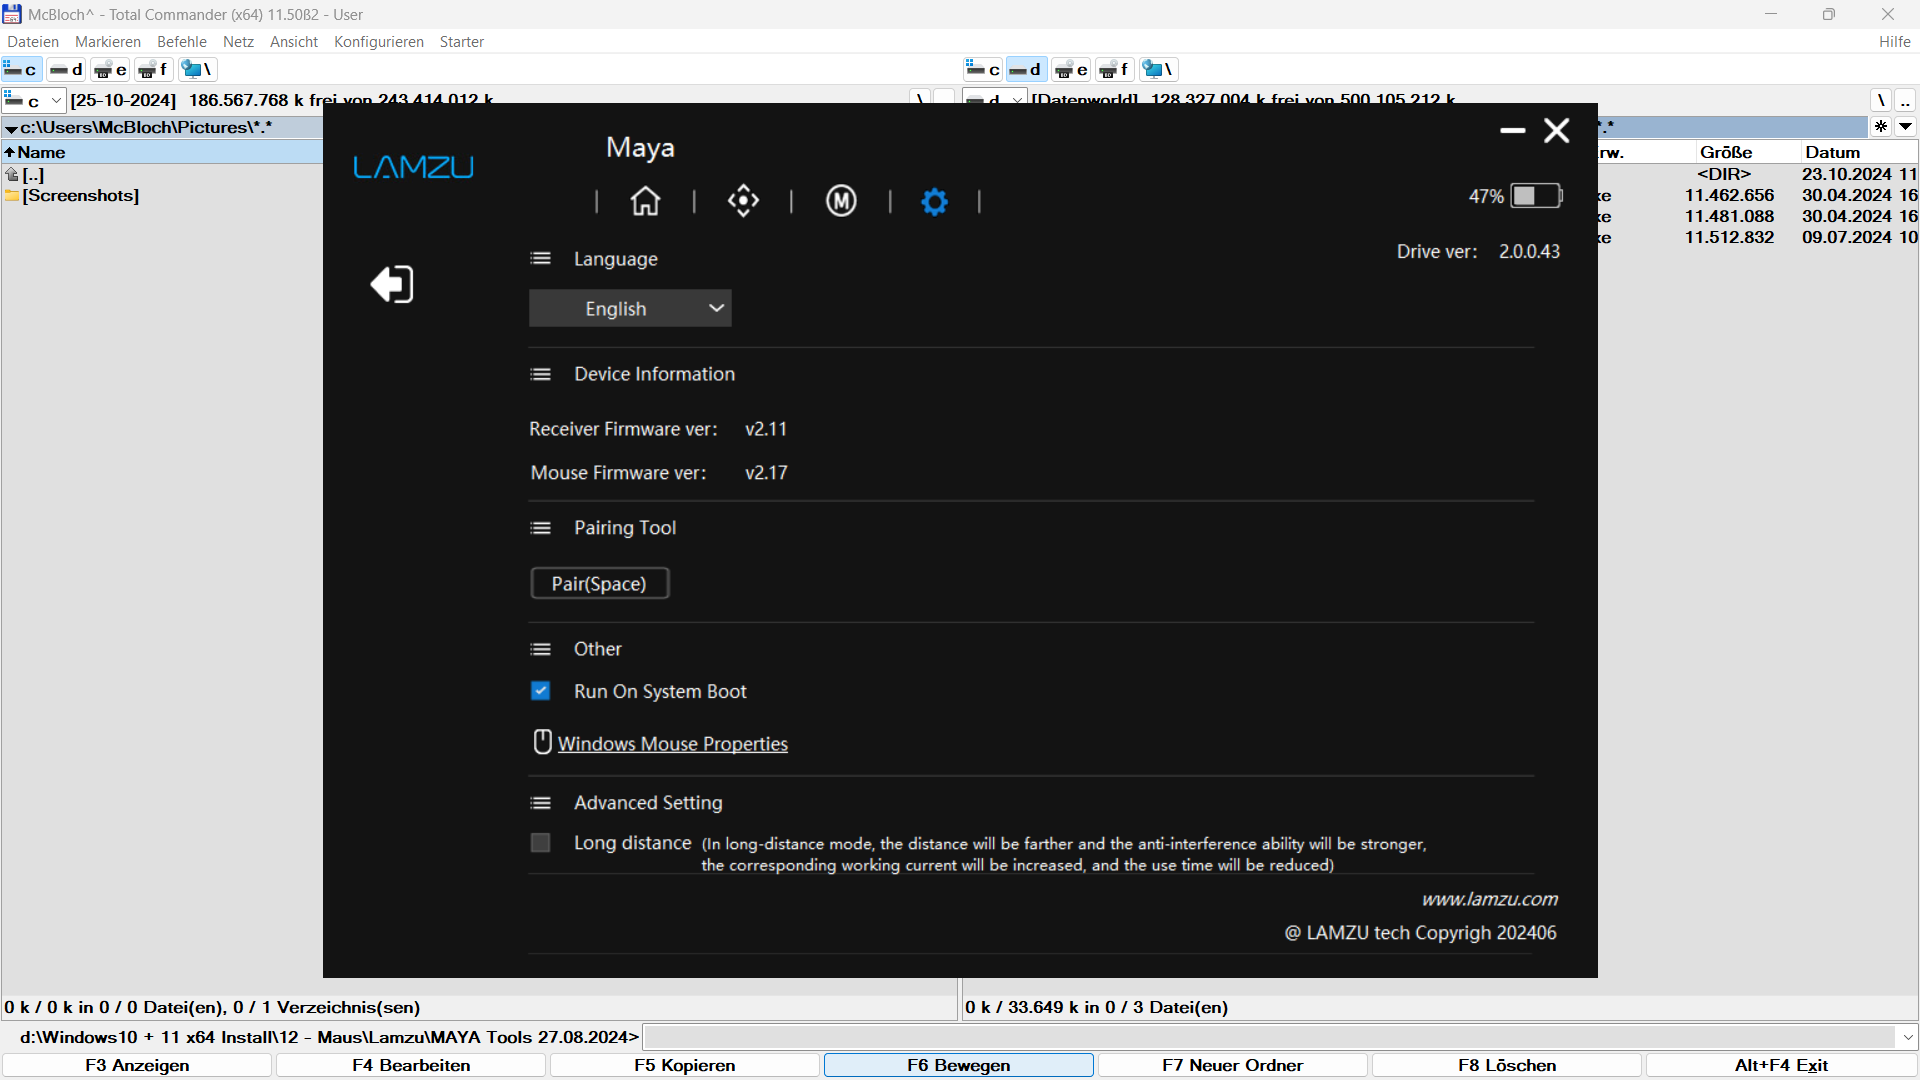Select the blue gear settings icon
The height and width of the screenshot is (1080, 1920).
(x=934, y=202)
